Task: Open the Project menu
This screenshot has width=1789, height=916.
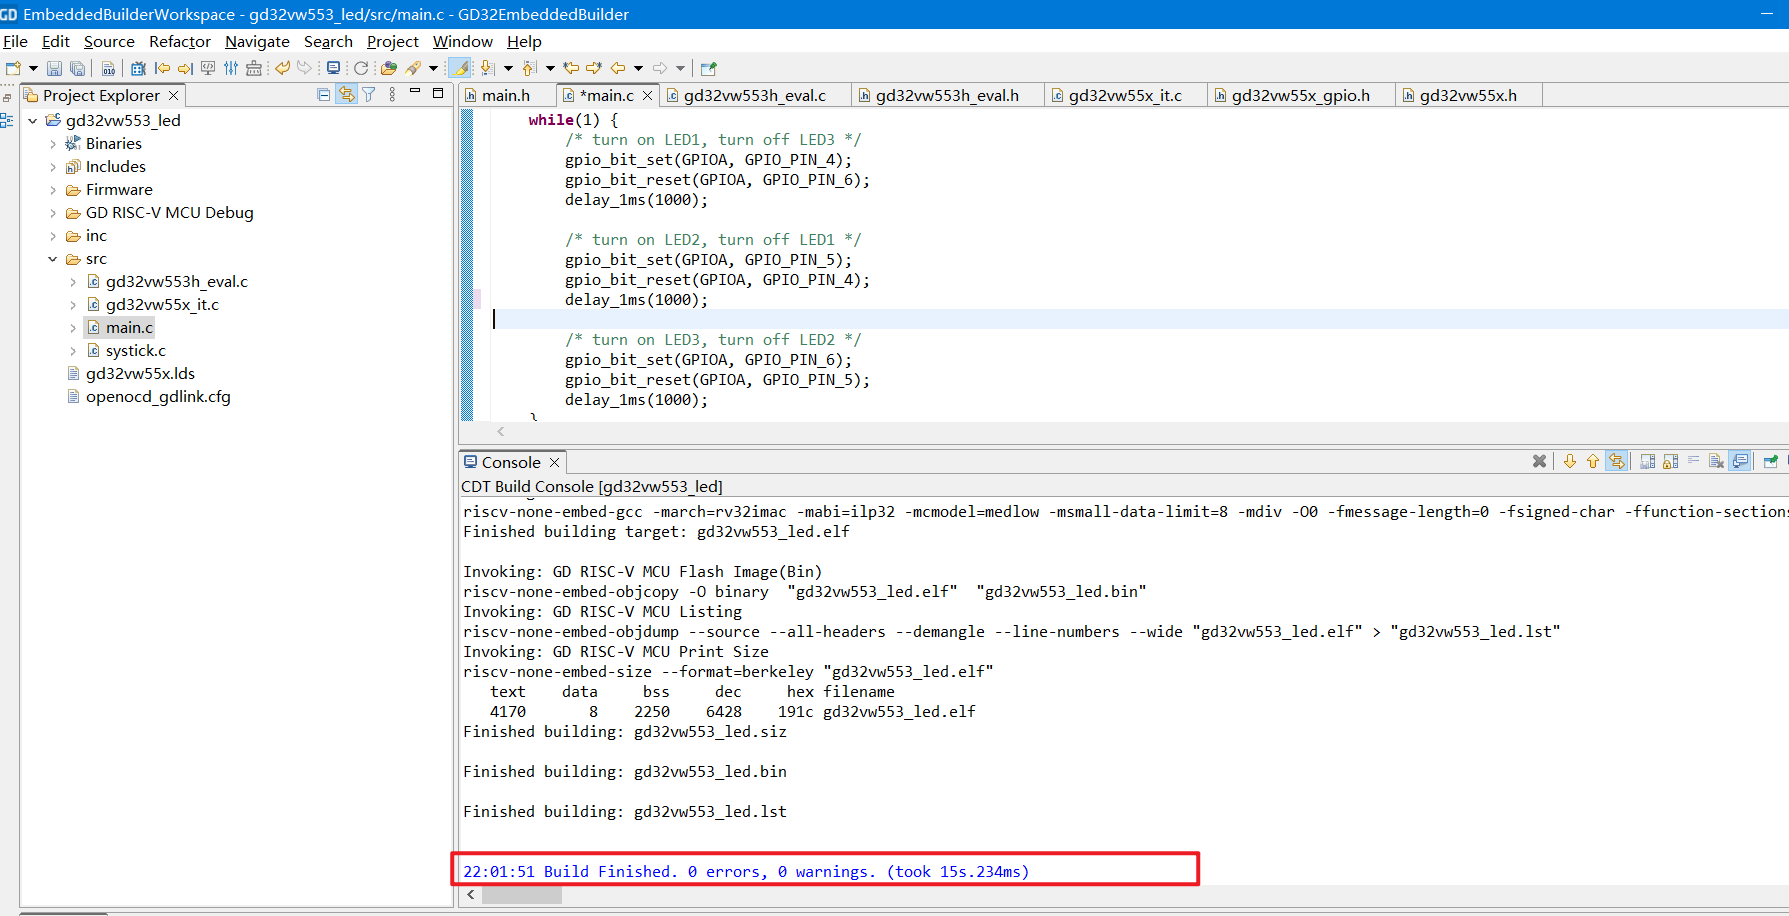Action: (x=392, y=41)
